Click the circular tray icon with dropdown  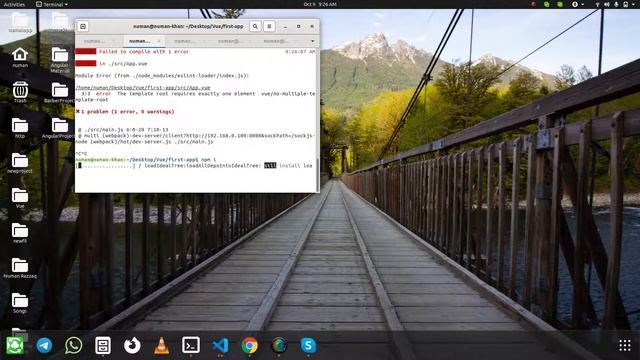(577, 4)
